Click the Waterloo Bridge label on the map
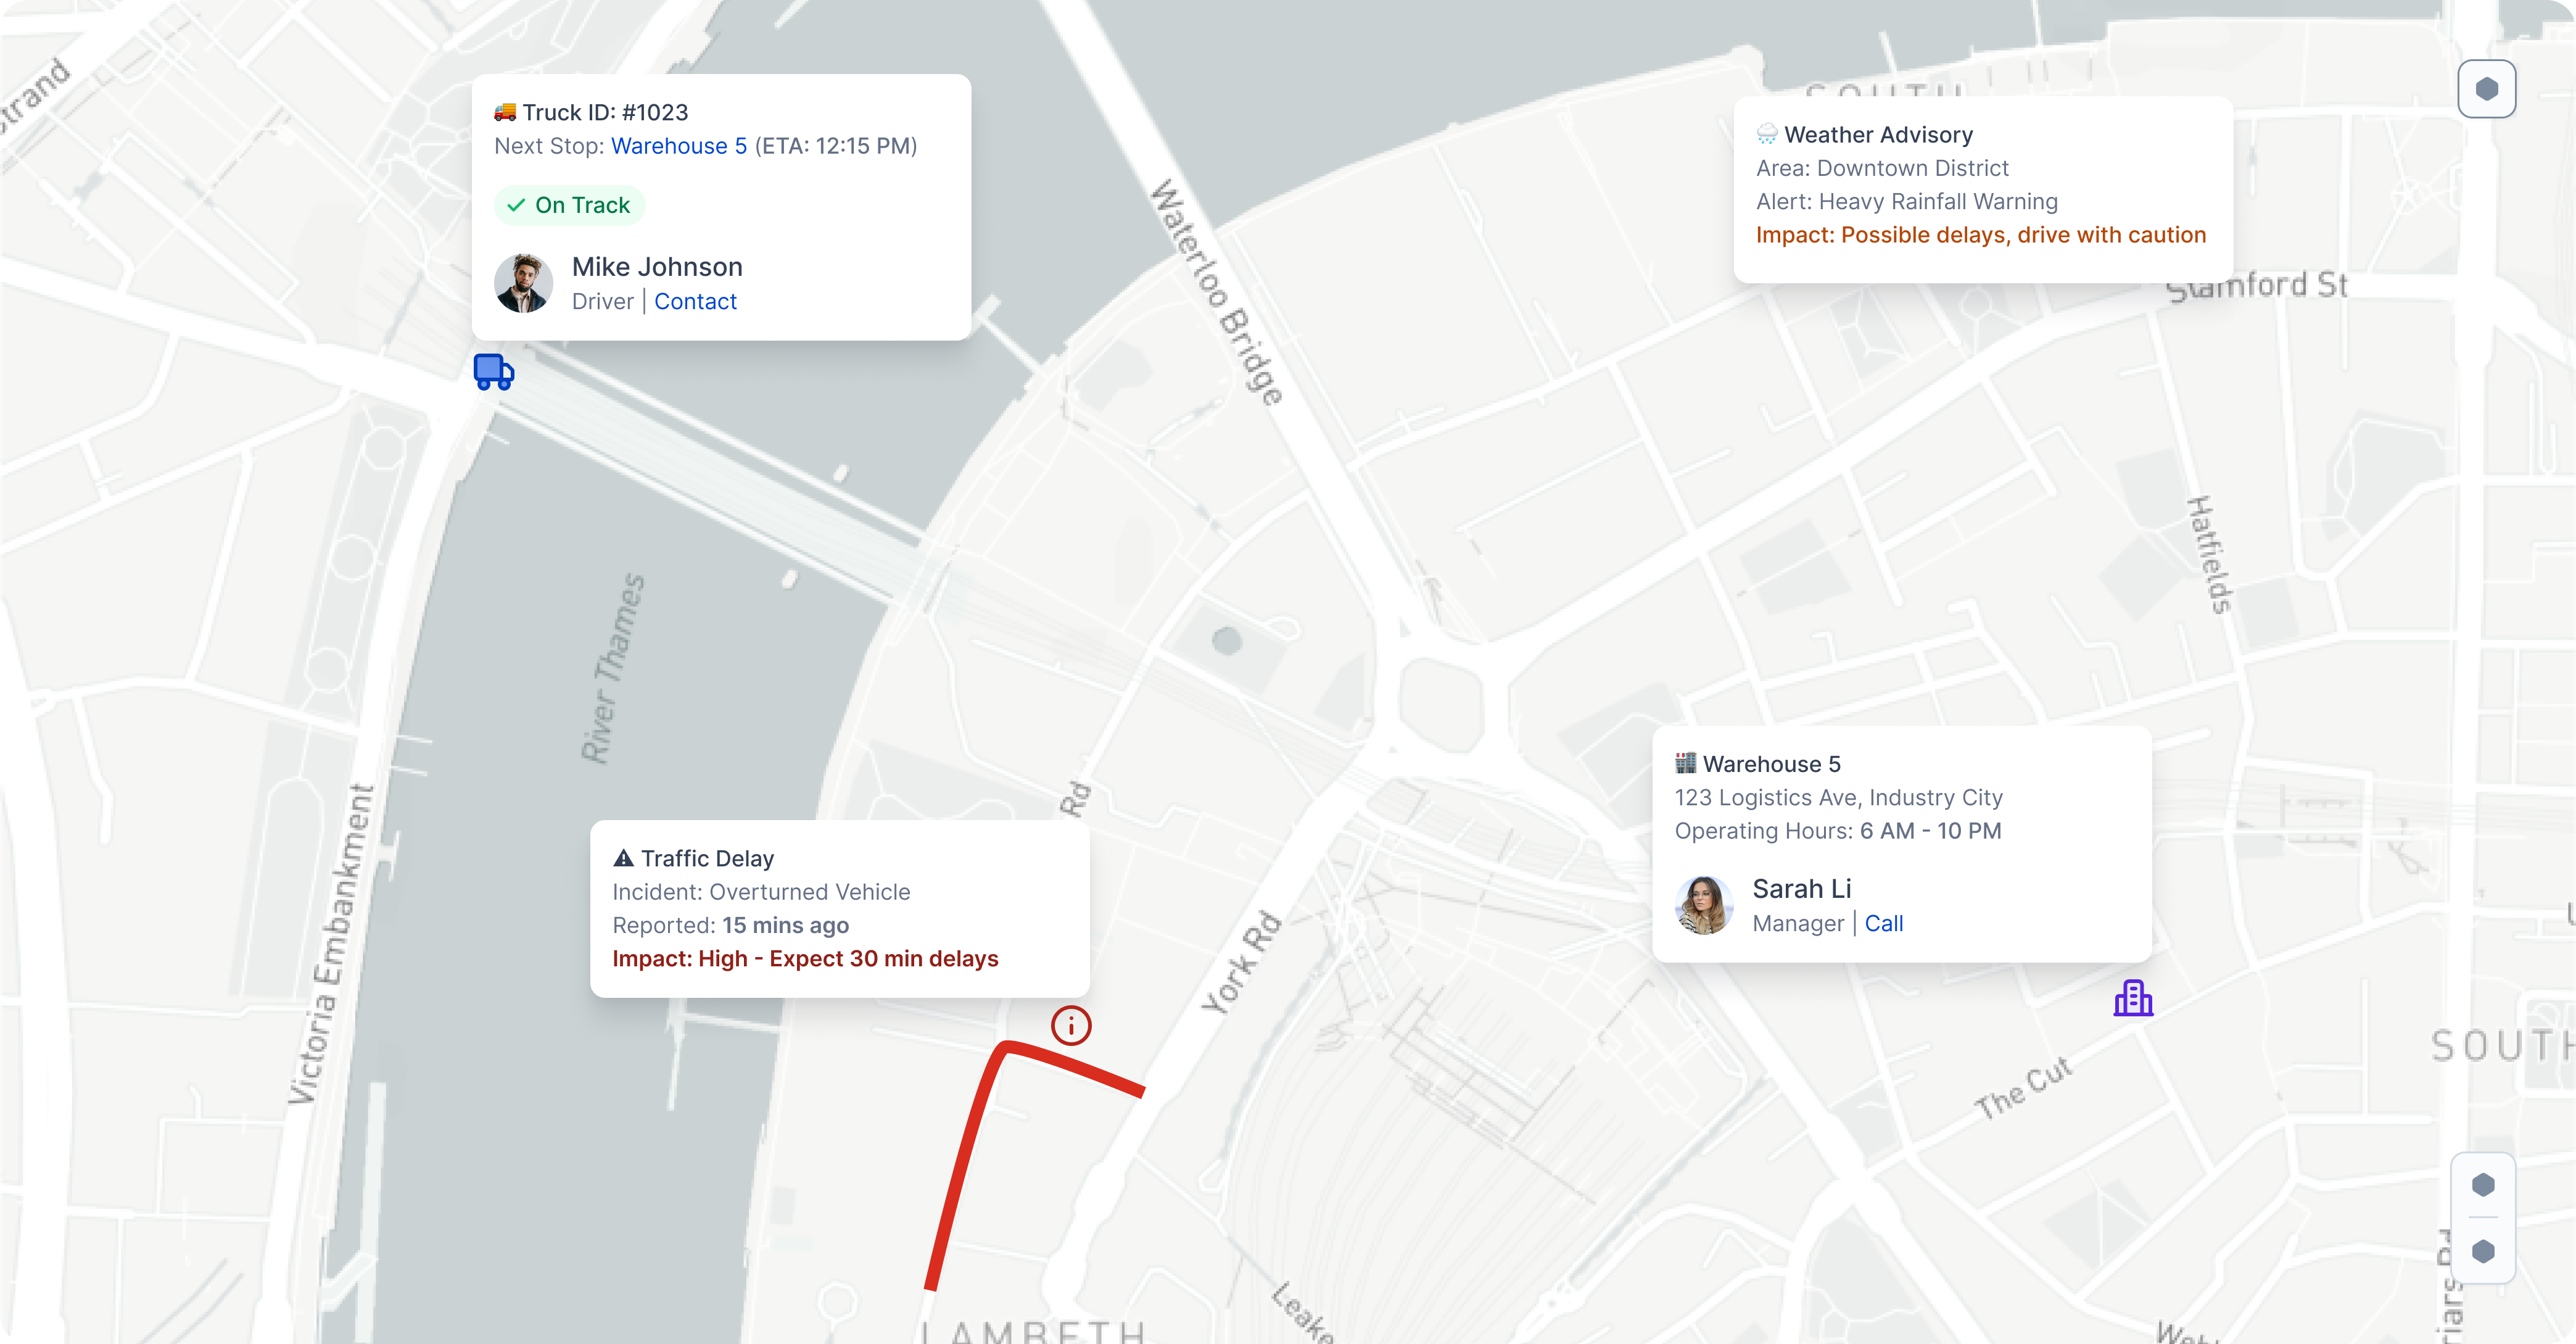Screen dimensions: 2576x1344 click(1216, 292)
